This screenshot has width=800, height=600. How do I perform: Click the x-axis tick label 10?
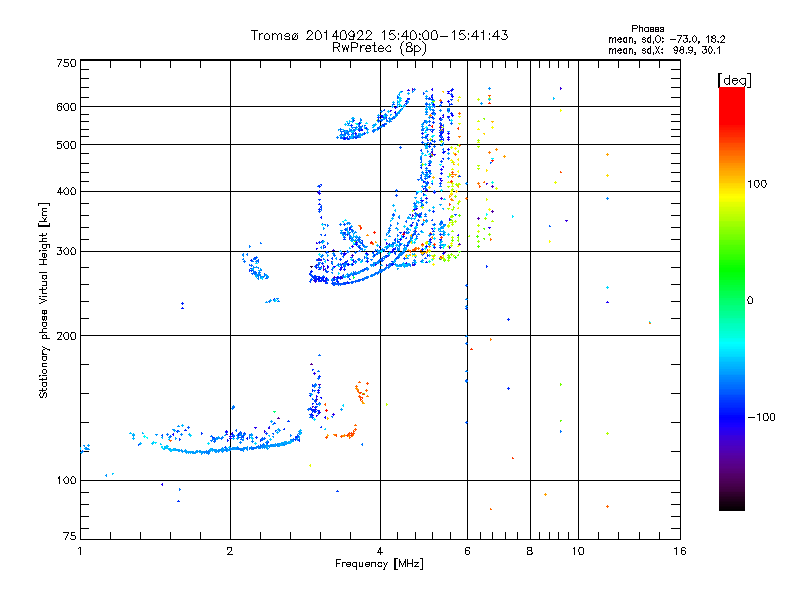(x=578, y=551)
